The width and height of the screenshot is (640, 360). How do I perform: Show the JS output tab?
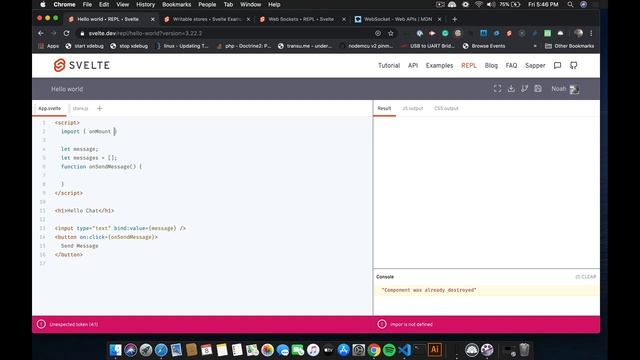[x=413, y=109]
